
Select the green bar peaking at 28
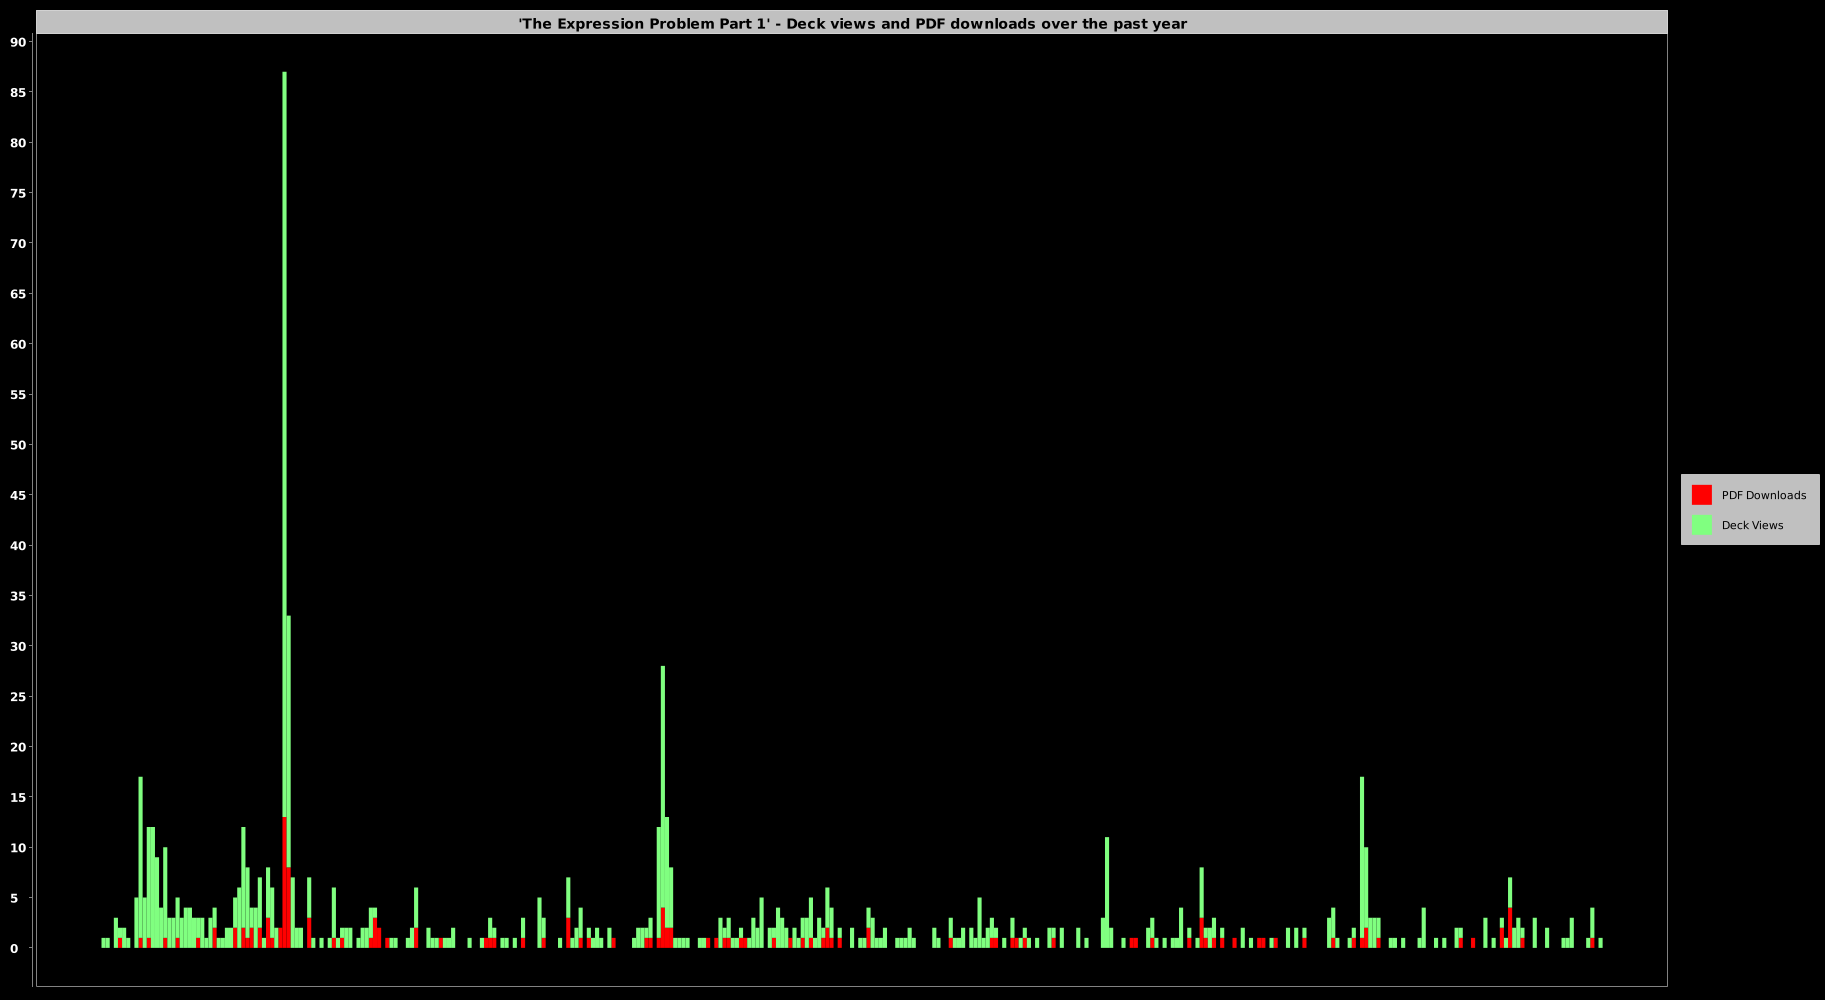click(x=663, y=787)
